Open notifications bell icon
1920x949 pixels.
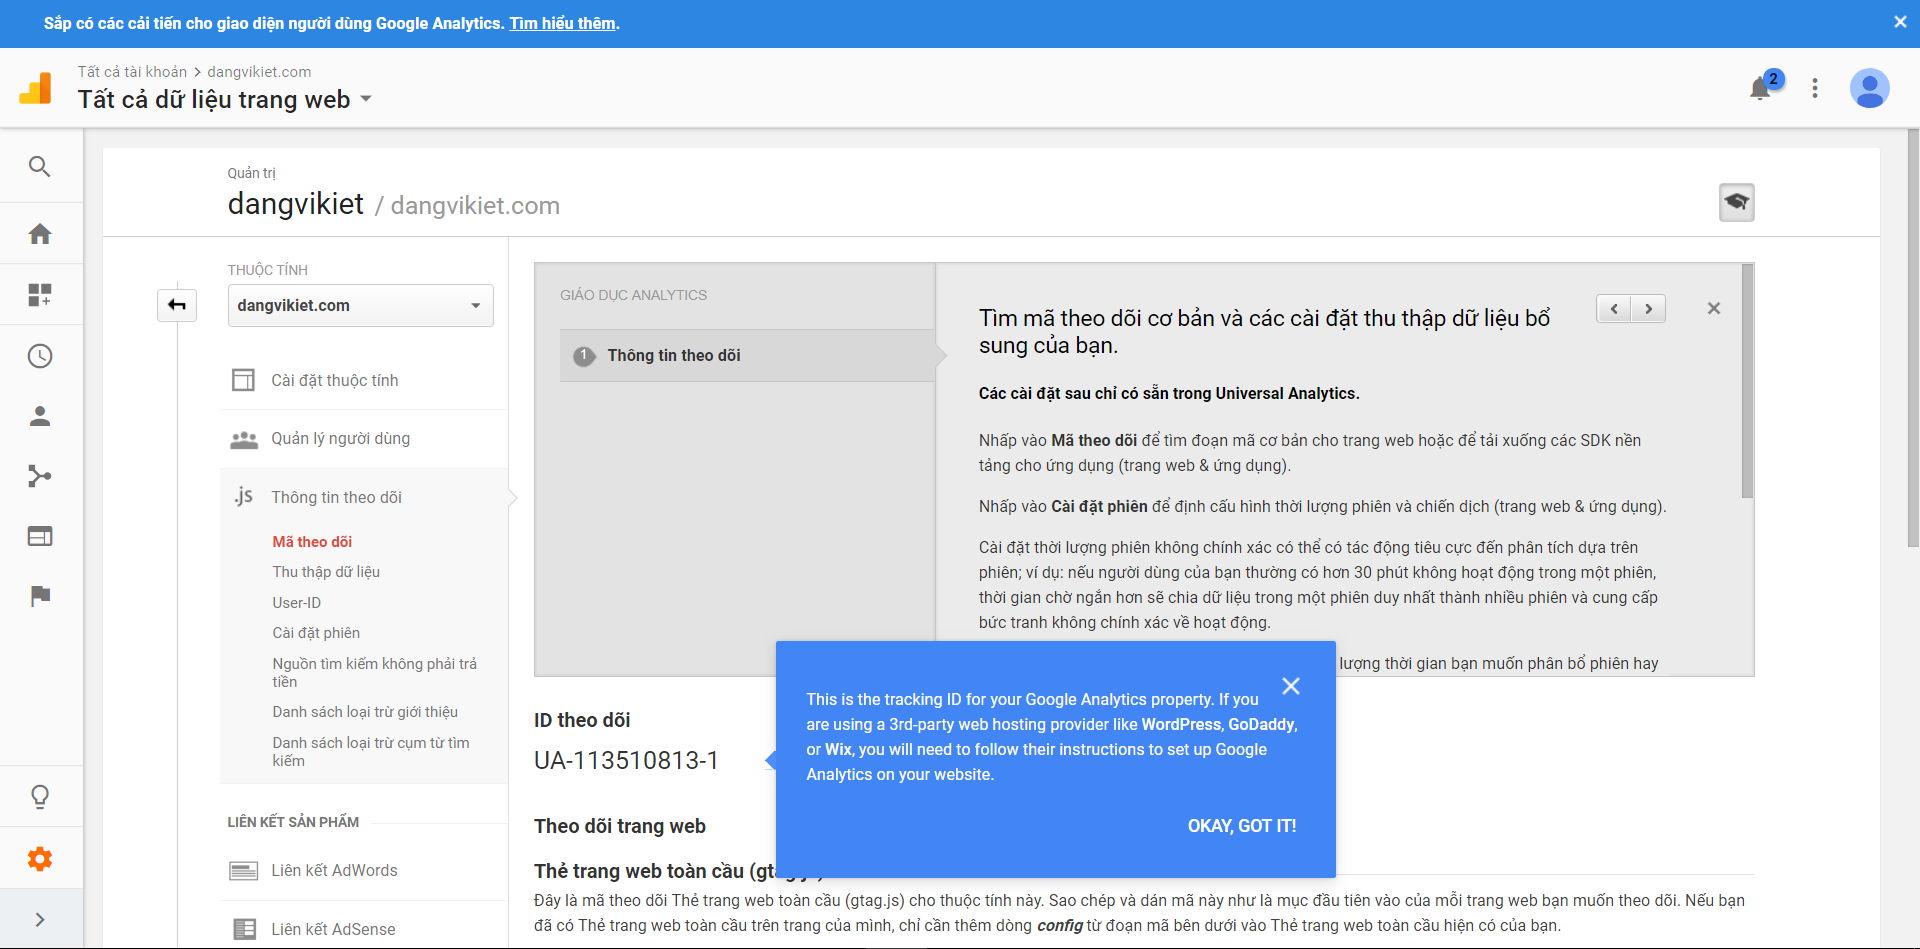click(x=1761, y=88)
